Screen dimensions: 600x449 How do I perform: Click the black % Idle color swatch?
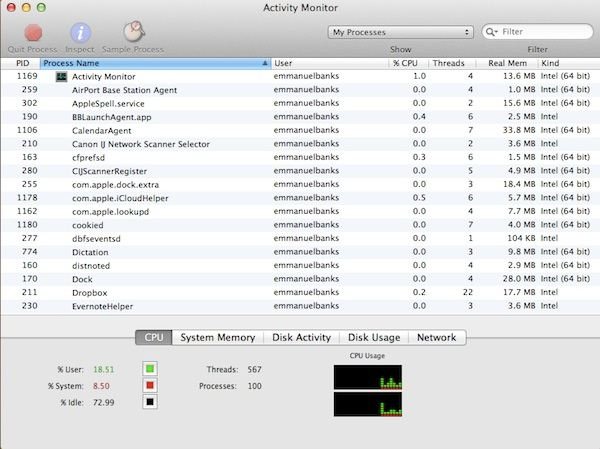click(150, 402)
